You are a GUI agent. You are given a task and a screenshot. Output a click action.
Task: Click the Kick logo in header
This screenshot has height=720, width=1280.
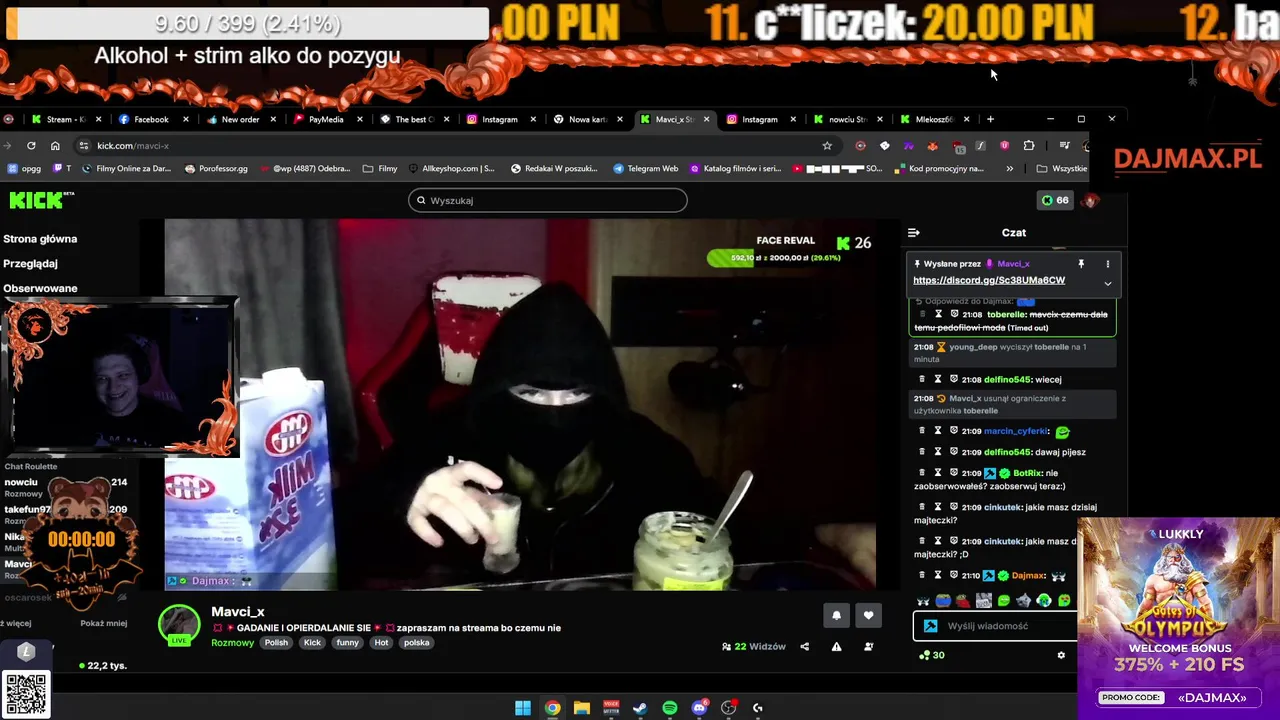[x=38, y=200]
